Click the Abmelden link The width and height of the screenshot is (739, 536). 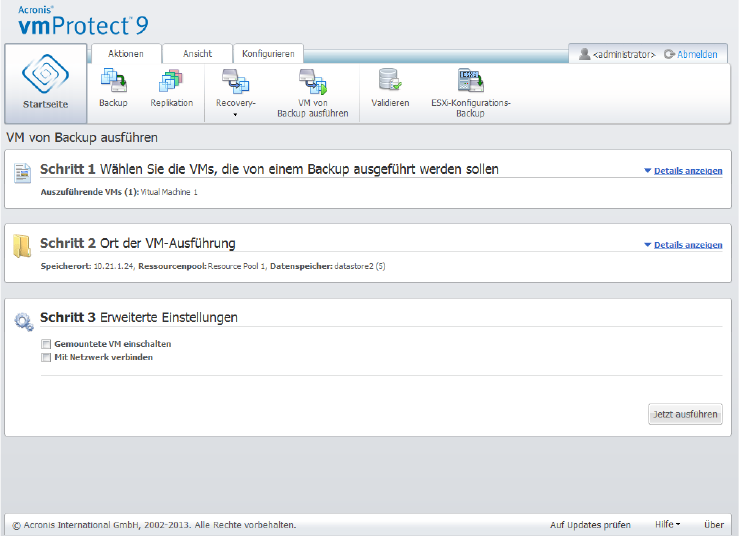click(x=697, y=54)
